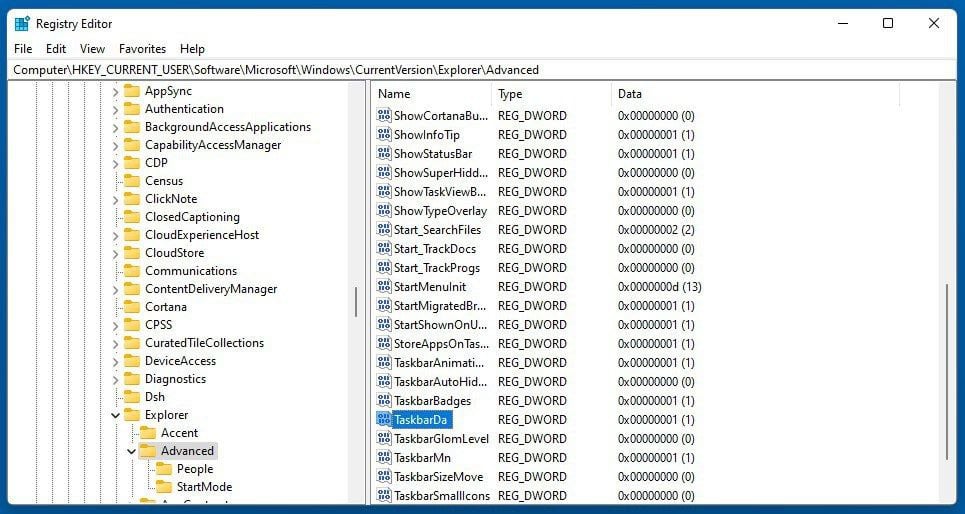965x514 pixels.
Task: Expand the AppSync key
Action: [115, 92]
